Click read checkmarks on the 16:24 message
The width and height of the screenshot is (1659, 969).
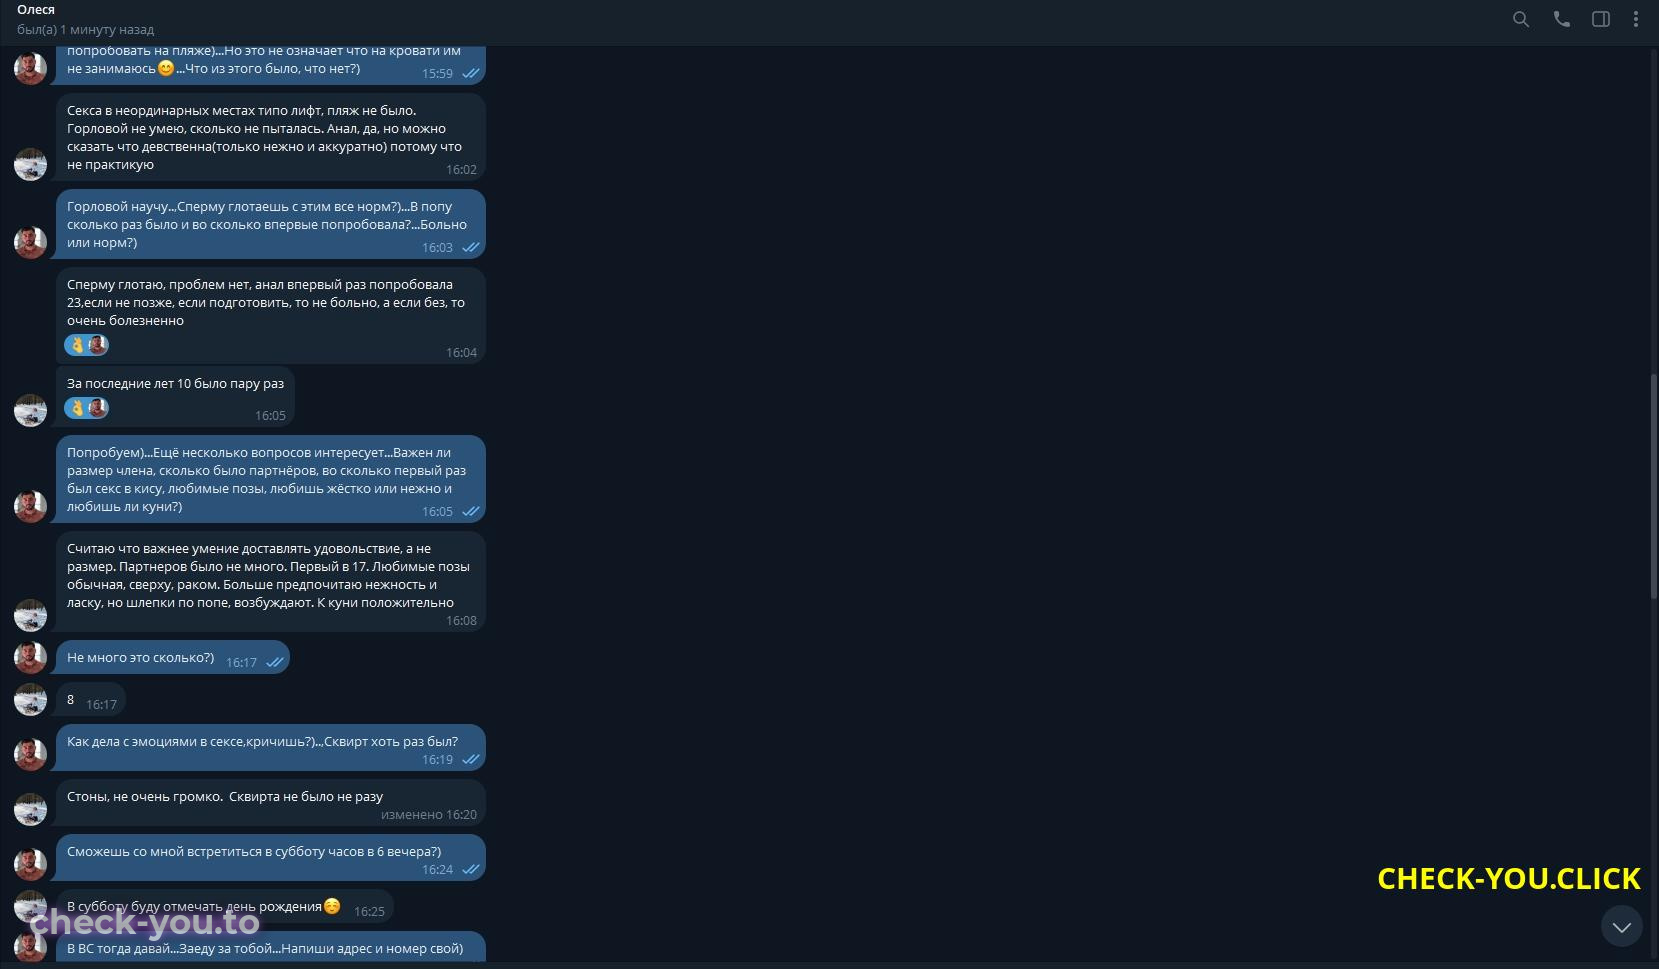pyautogui.click(x=471, y=870)
